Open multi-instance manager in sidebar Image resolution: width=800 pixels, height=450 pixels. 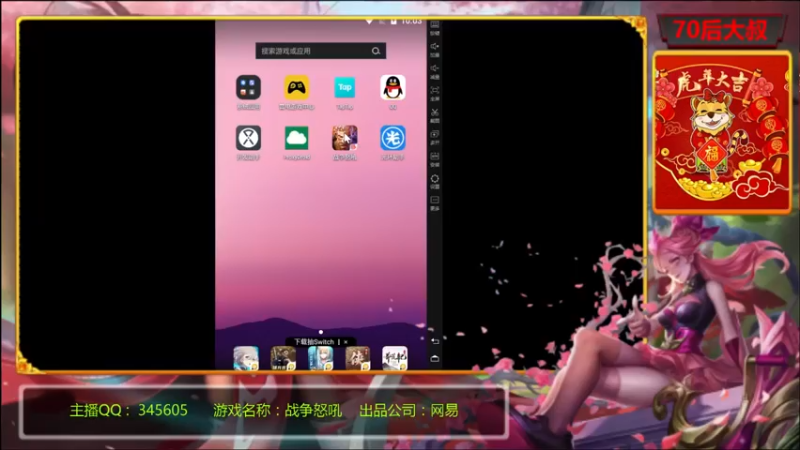[x=435, y=137]
